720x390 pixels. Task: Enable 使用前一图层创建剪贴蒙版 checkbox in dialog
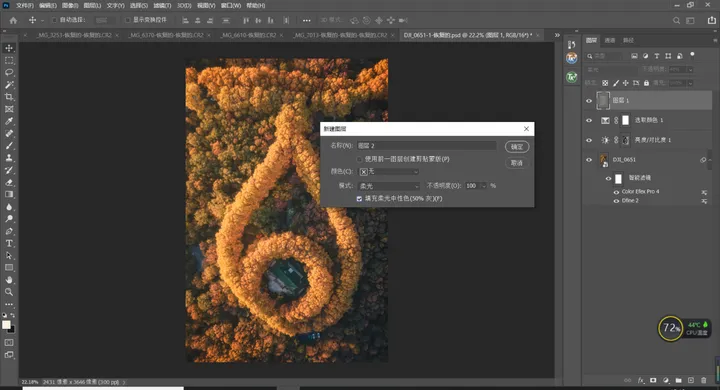click(x=360, y=159)
